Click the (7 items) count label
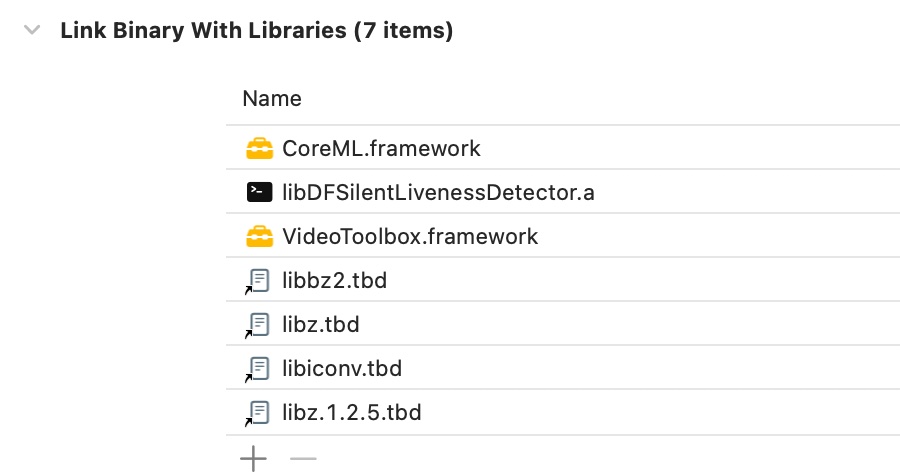This screenshot has height=474, width=900. [403, 31]
